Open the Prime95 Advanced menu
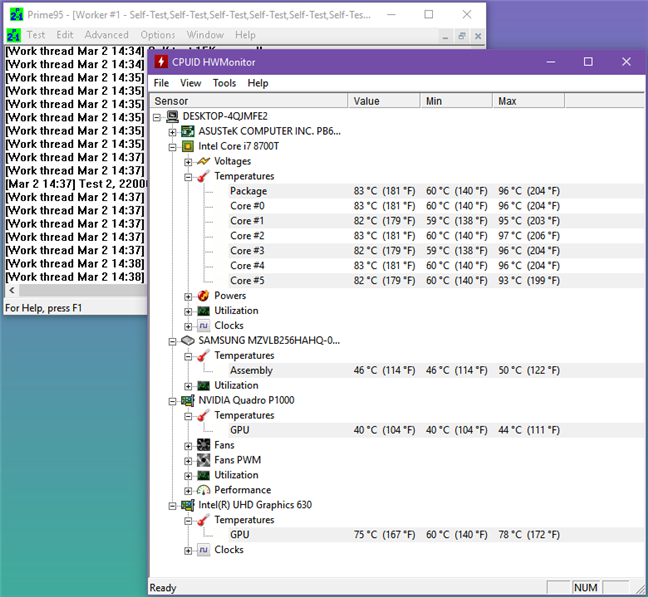The image size is (648, 597). pos(107,35)
